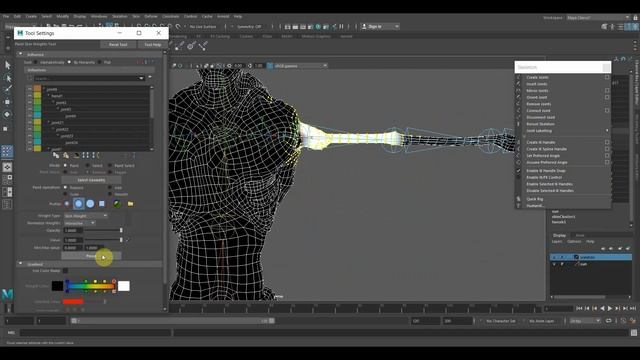Set Paint operation to Replace
Screen dimensions: 640x360
tap(65, 188)
